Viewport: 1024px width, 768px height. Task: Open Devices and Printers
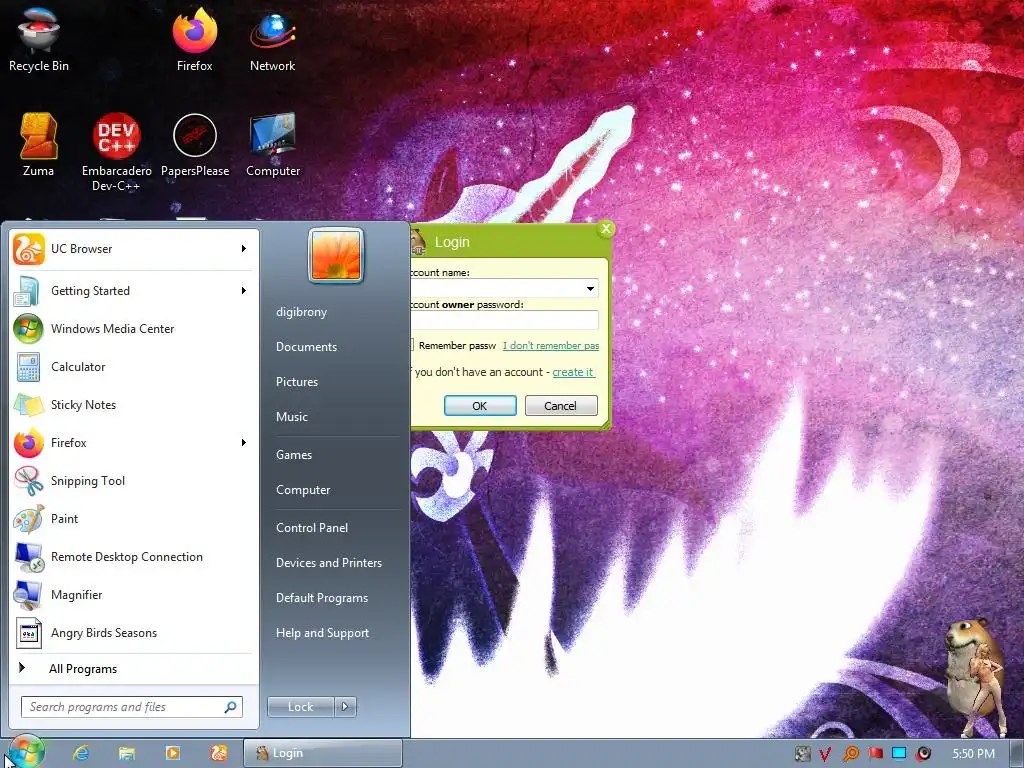coord(328,563)
